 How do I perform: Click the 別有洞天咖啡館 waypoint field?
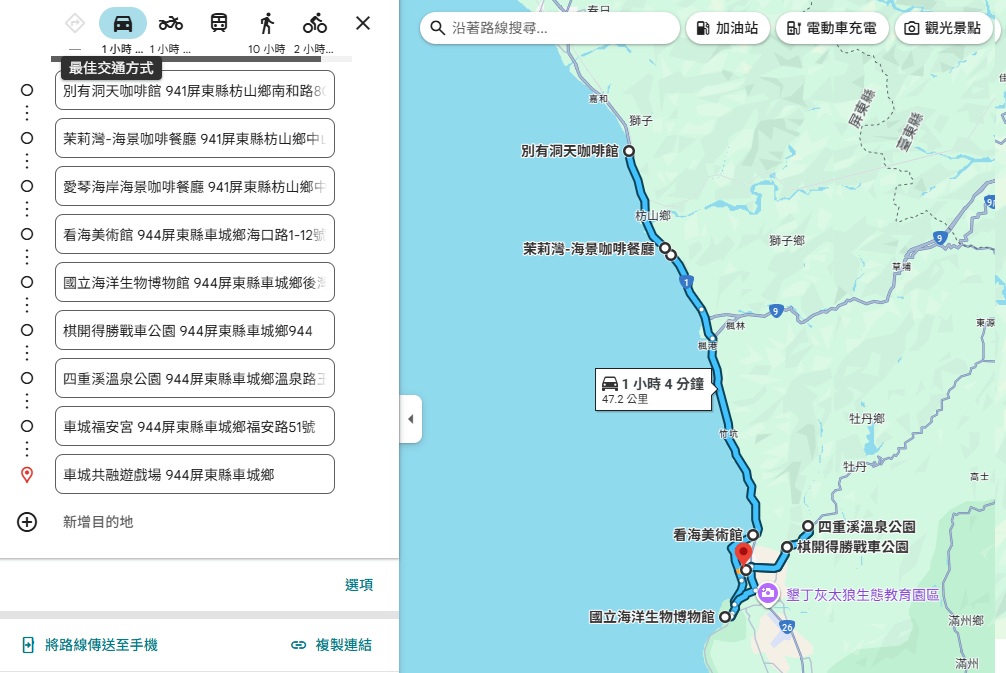click(194, 90)
